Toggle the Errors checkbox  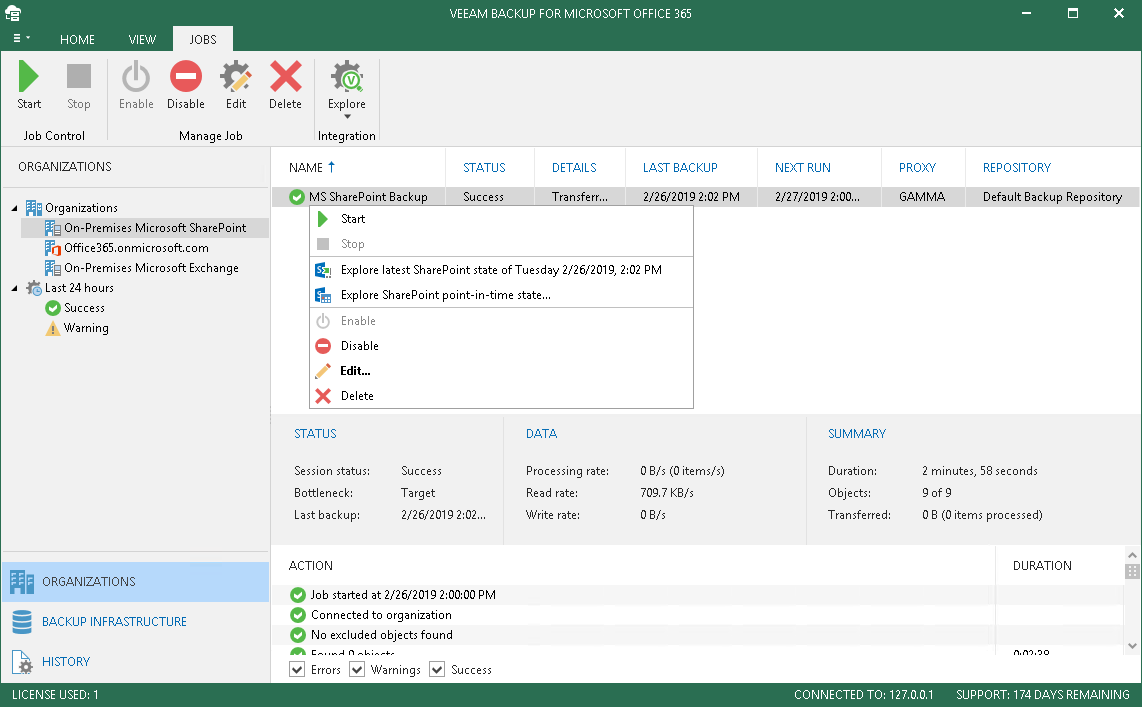pyautogui.click(x=297, y=670)
